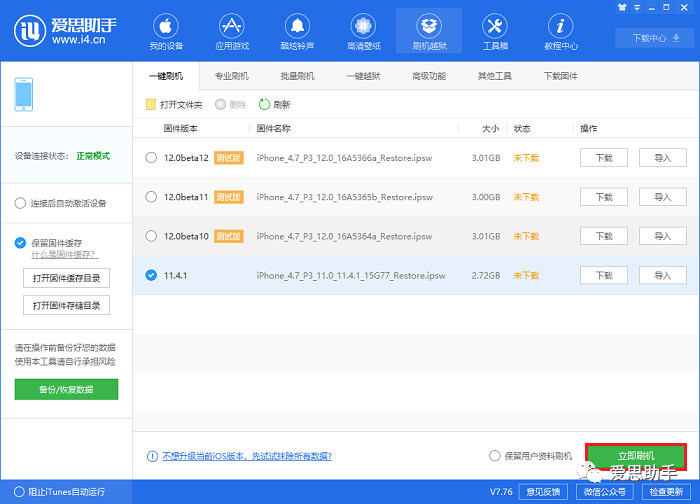Viewport: 700px width, 504px height.
Task: Download the 12.0beta11 firmware
Action: [x=604, y=197]
